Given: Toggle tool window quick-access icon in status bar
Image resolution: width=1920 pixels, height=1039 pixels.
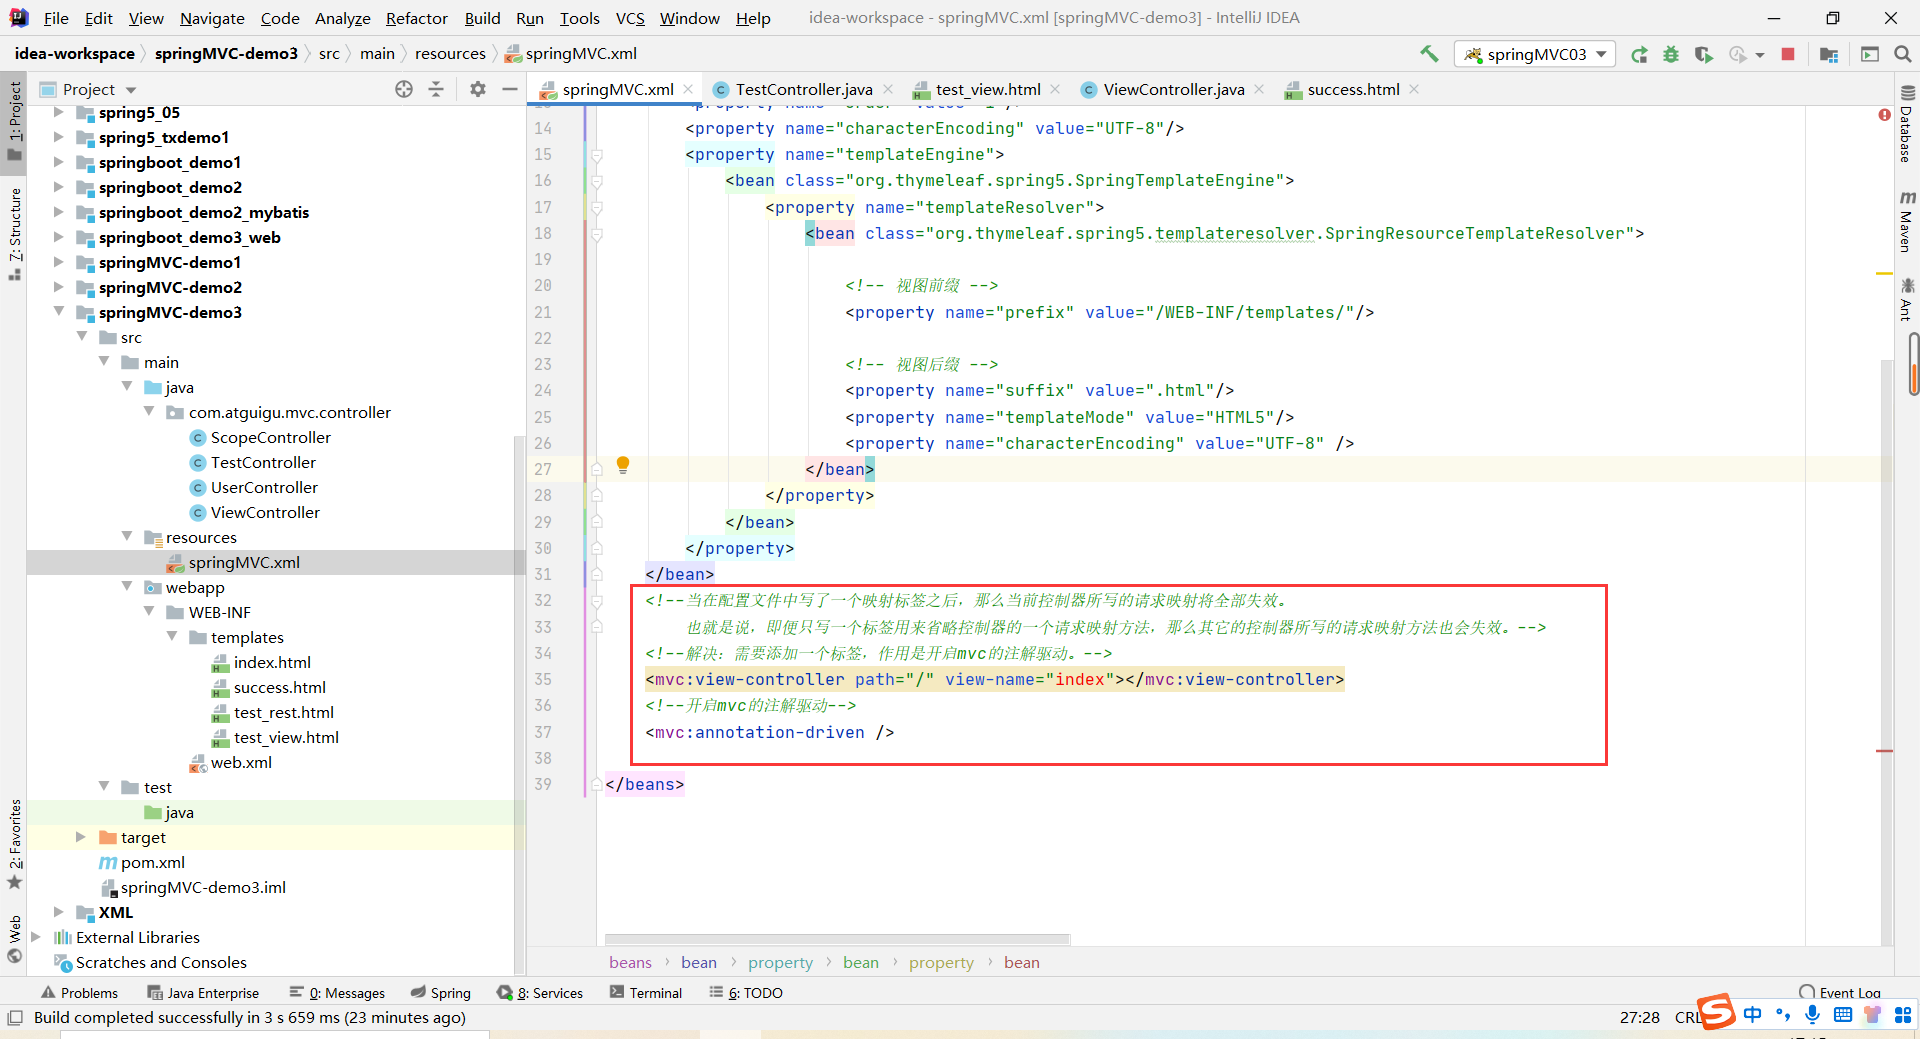Looking at the screenshot, I should click(15, 1017).
